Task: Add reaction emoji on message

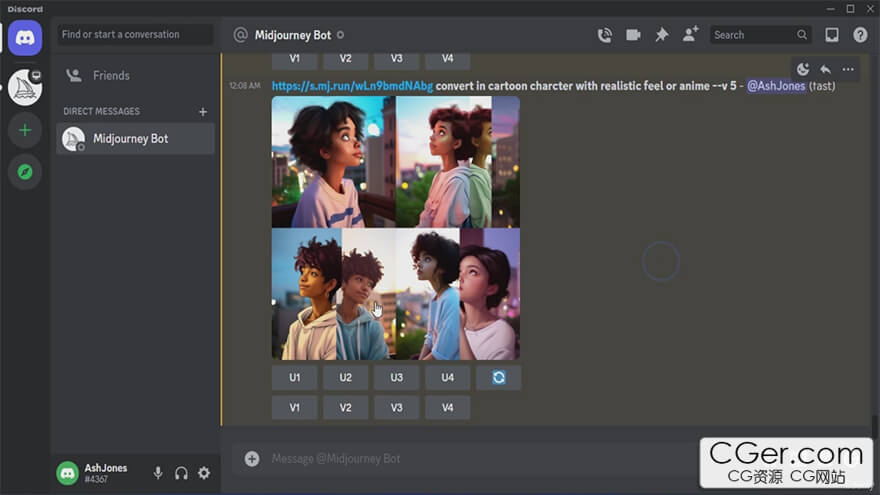Action: (x=803, y=69)
